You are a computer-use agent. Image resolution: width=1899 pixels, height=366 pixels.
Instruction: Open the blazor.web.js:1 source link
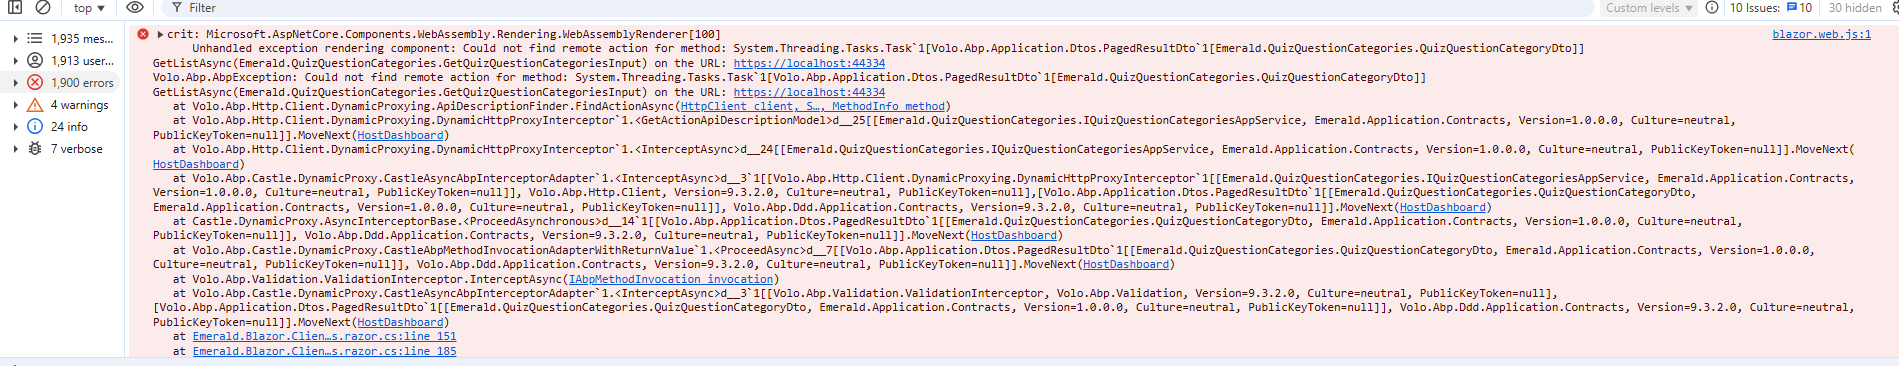(1821, 34)
